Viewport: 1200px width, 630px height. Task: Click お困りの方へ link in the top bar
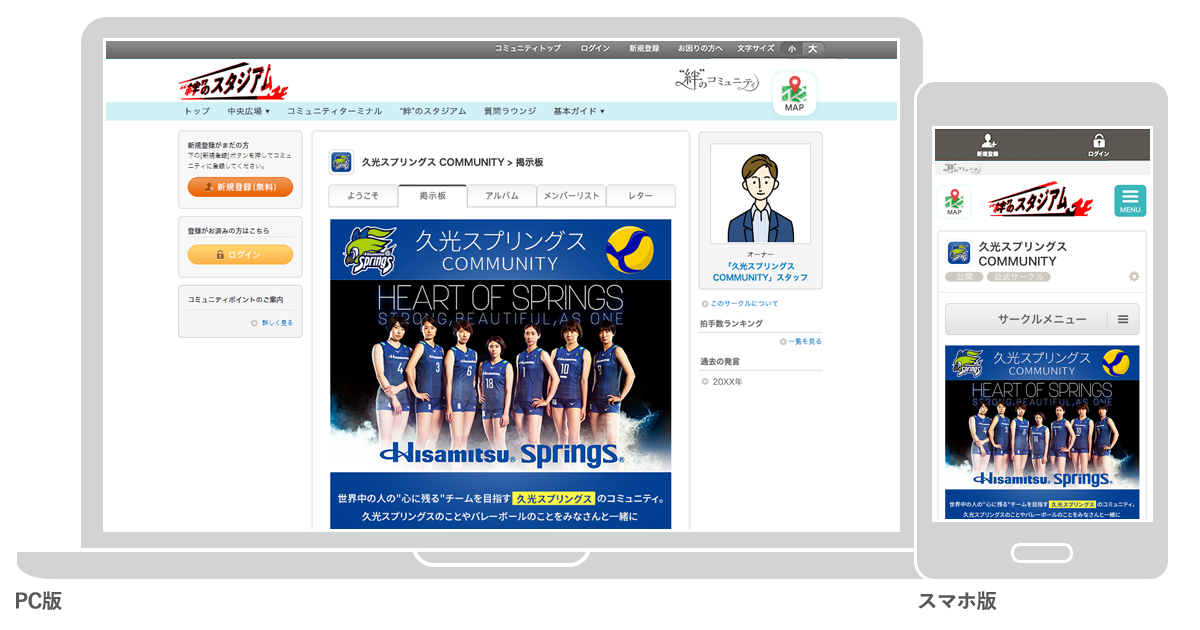tap(700, 48)
